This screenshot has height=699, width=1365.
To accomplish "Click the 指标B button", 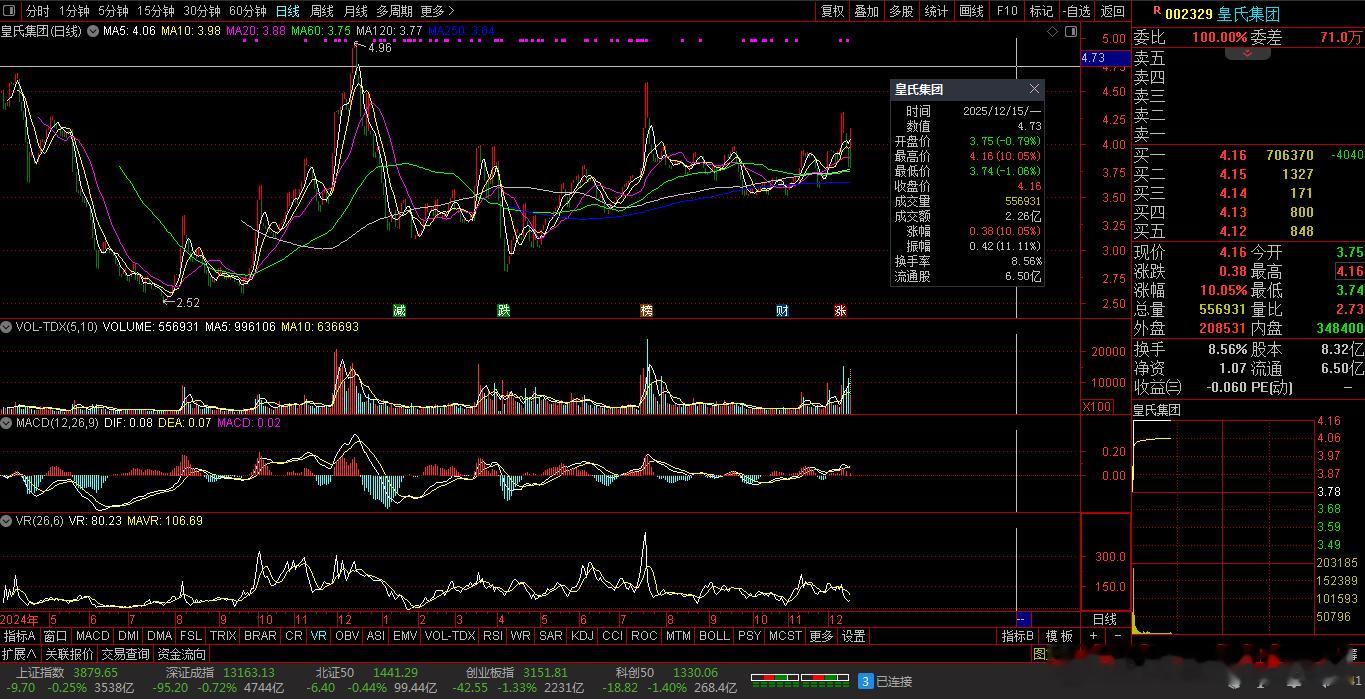I will (1018, 636).
